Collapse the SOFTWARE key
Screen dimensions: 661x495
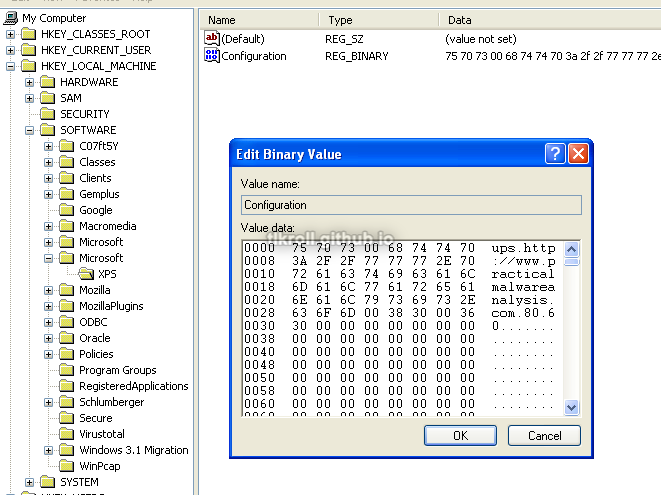[30, 130]
